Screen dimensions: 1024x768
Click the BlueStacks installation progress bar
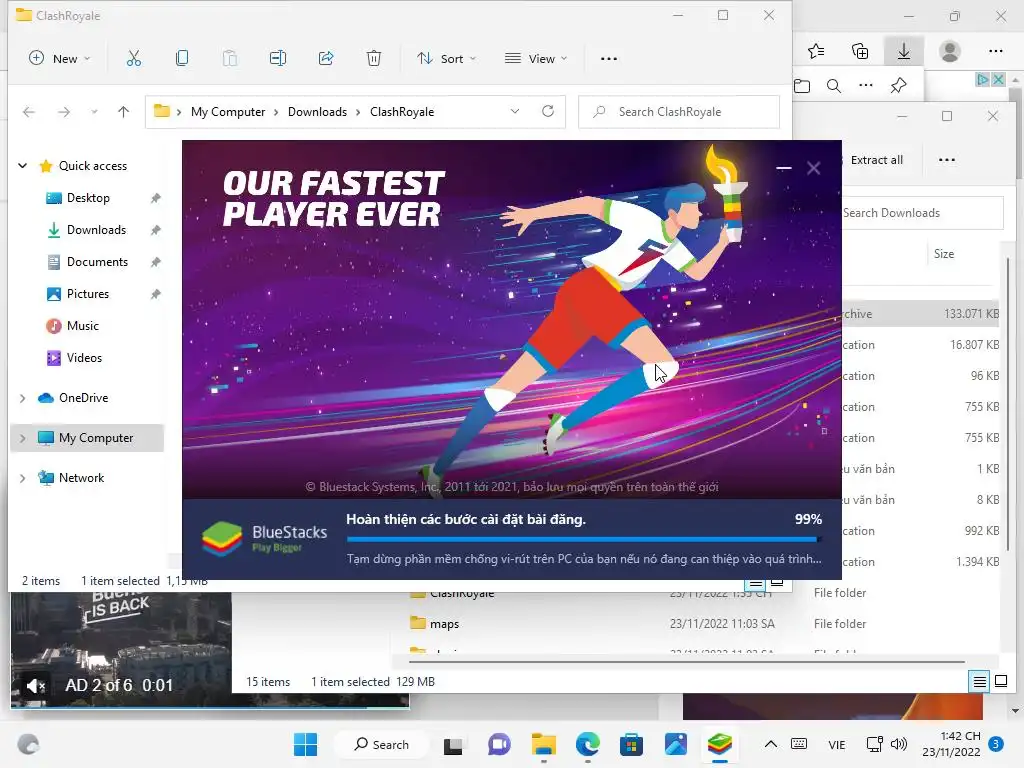[x=584, y=539]
